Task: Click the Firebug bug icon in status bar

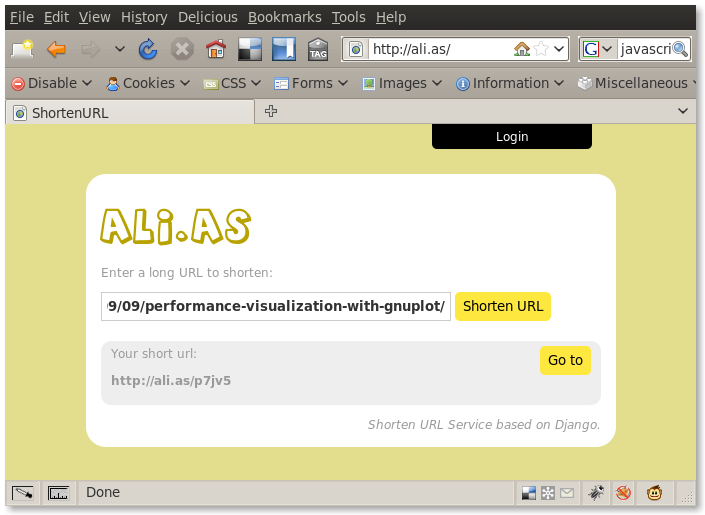Action: tap(596, 492)
